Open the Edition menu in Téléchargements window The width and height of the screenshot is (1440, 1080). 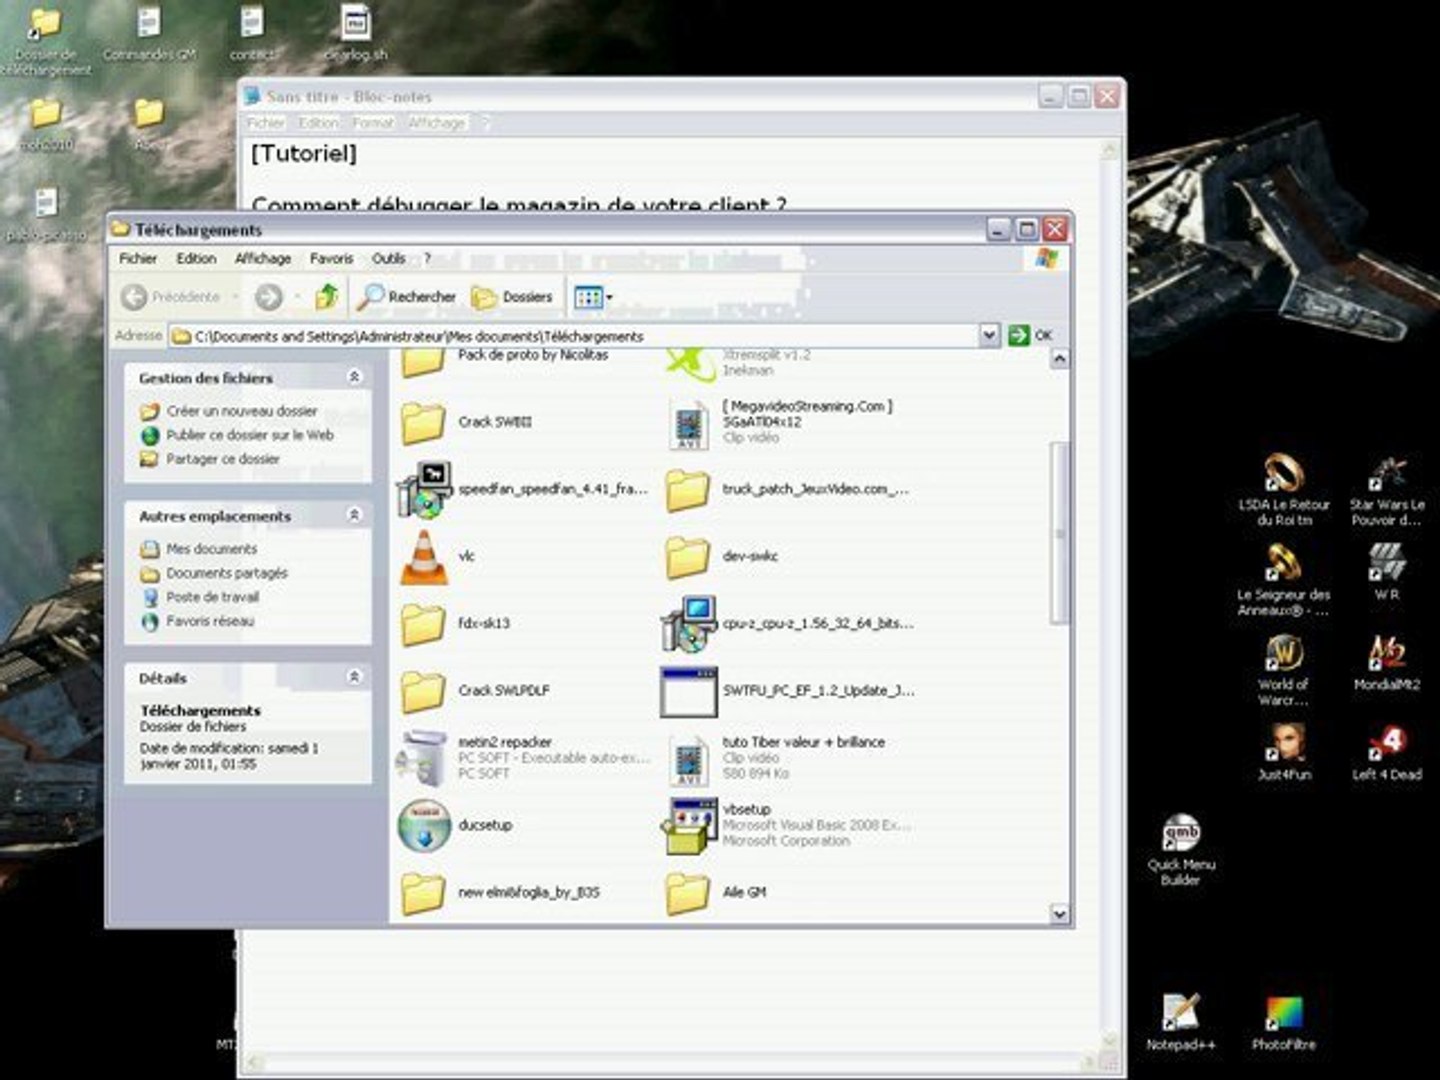pos(196,258)
